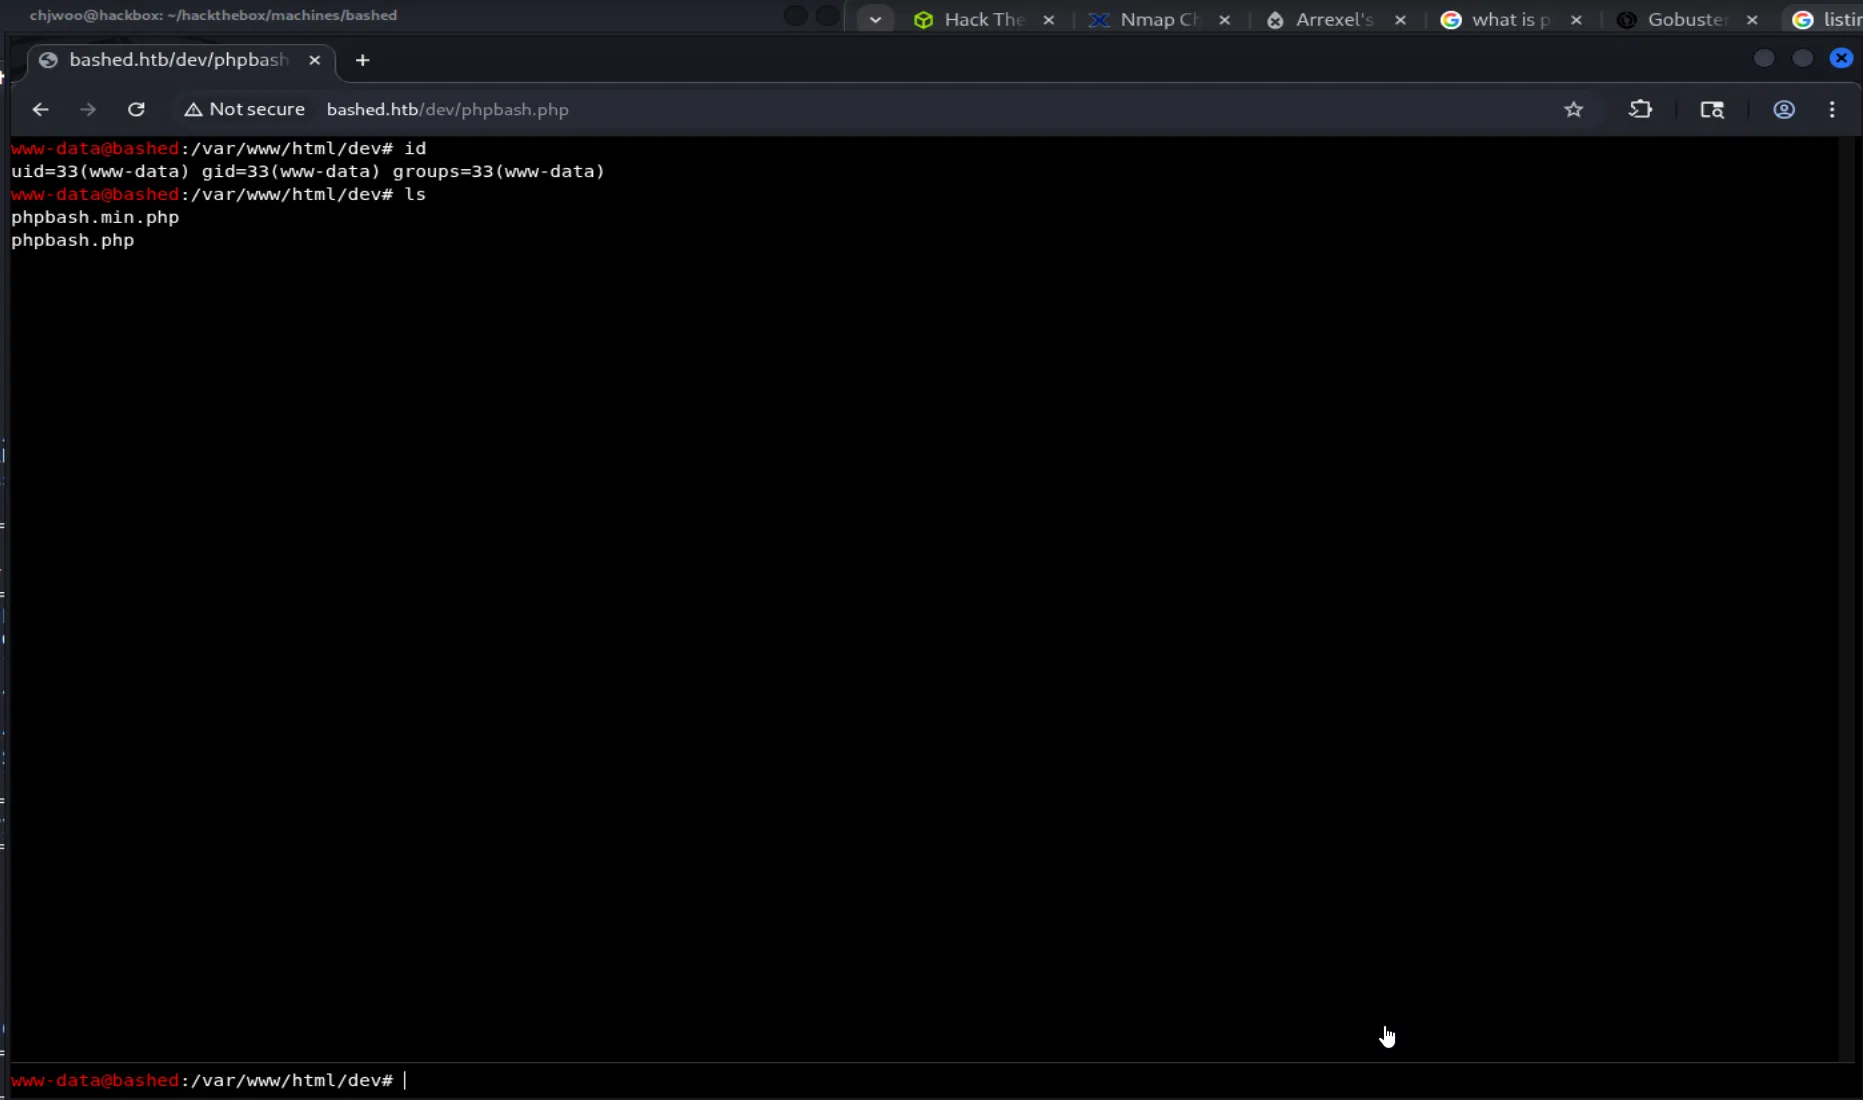Open the extensions puzzle icon
The height and width of the screenshot is (1100, 1863).
(x=1640, y=110)
